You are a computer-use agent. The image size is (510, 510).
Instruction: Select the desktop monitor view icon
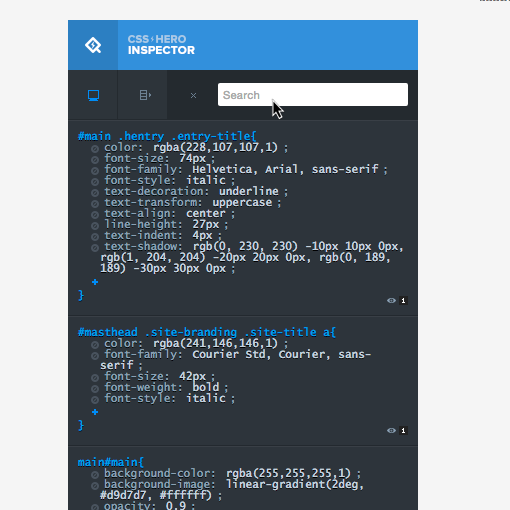(93, 95)
